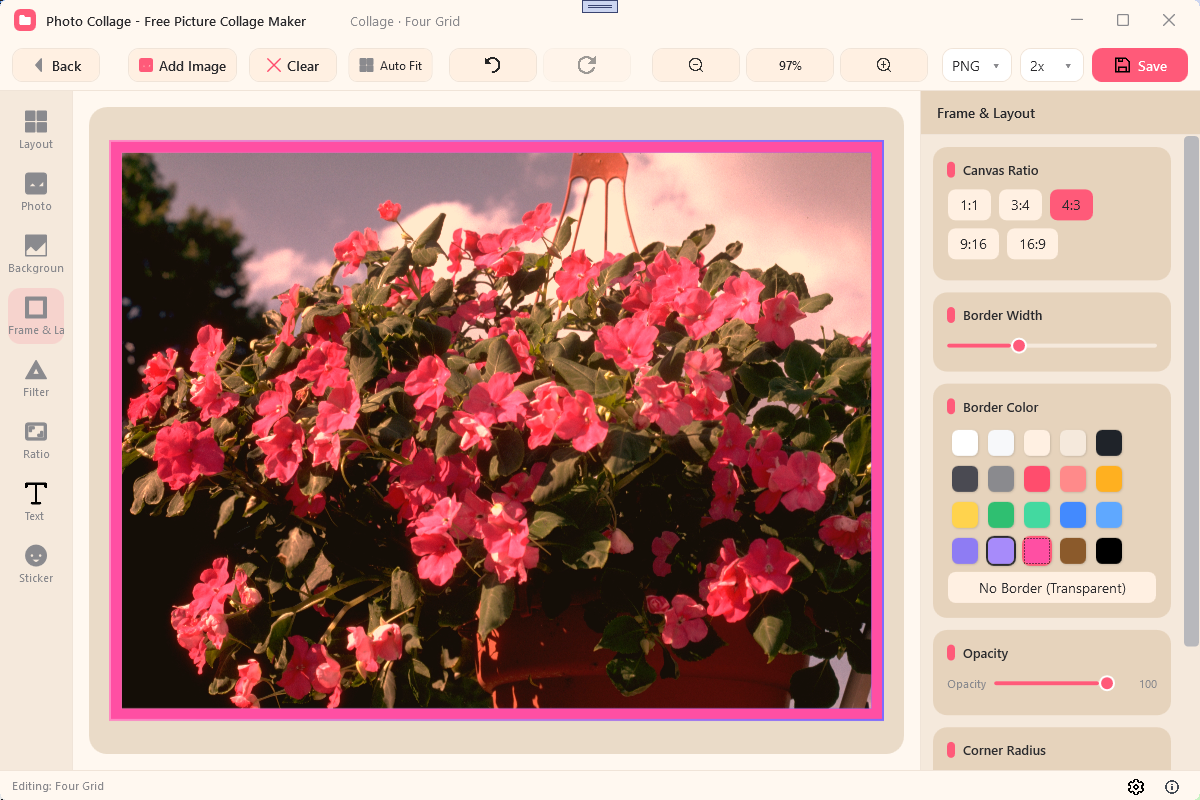
Task: Click the 'Editing: Four Grid' status text
Action: pyautogui.click(x=57, y=786)
